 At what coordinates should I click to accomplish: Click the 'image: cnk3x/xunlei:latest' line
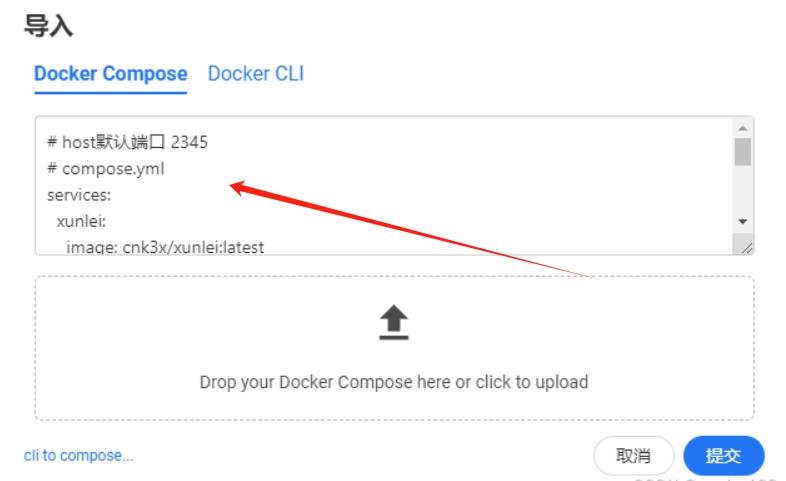click(x=165, y=246)
